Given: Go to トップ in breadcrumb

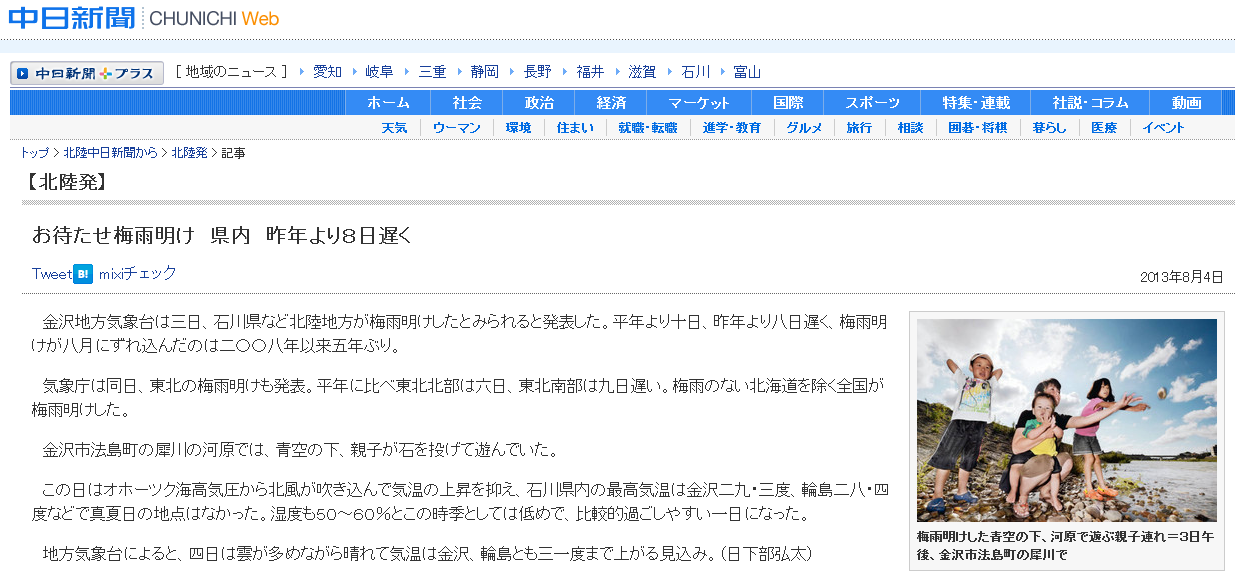Looking at the screenshot, I should [x=34, y=153].
